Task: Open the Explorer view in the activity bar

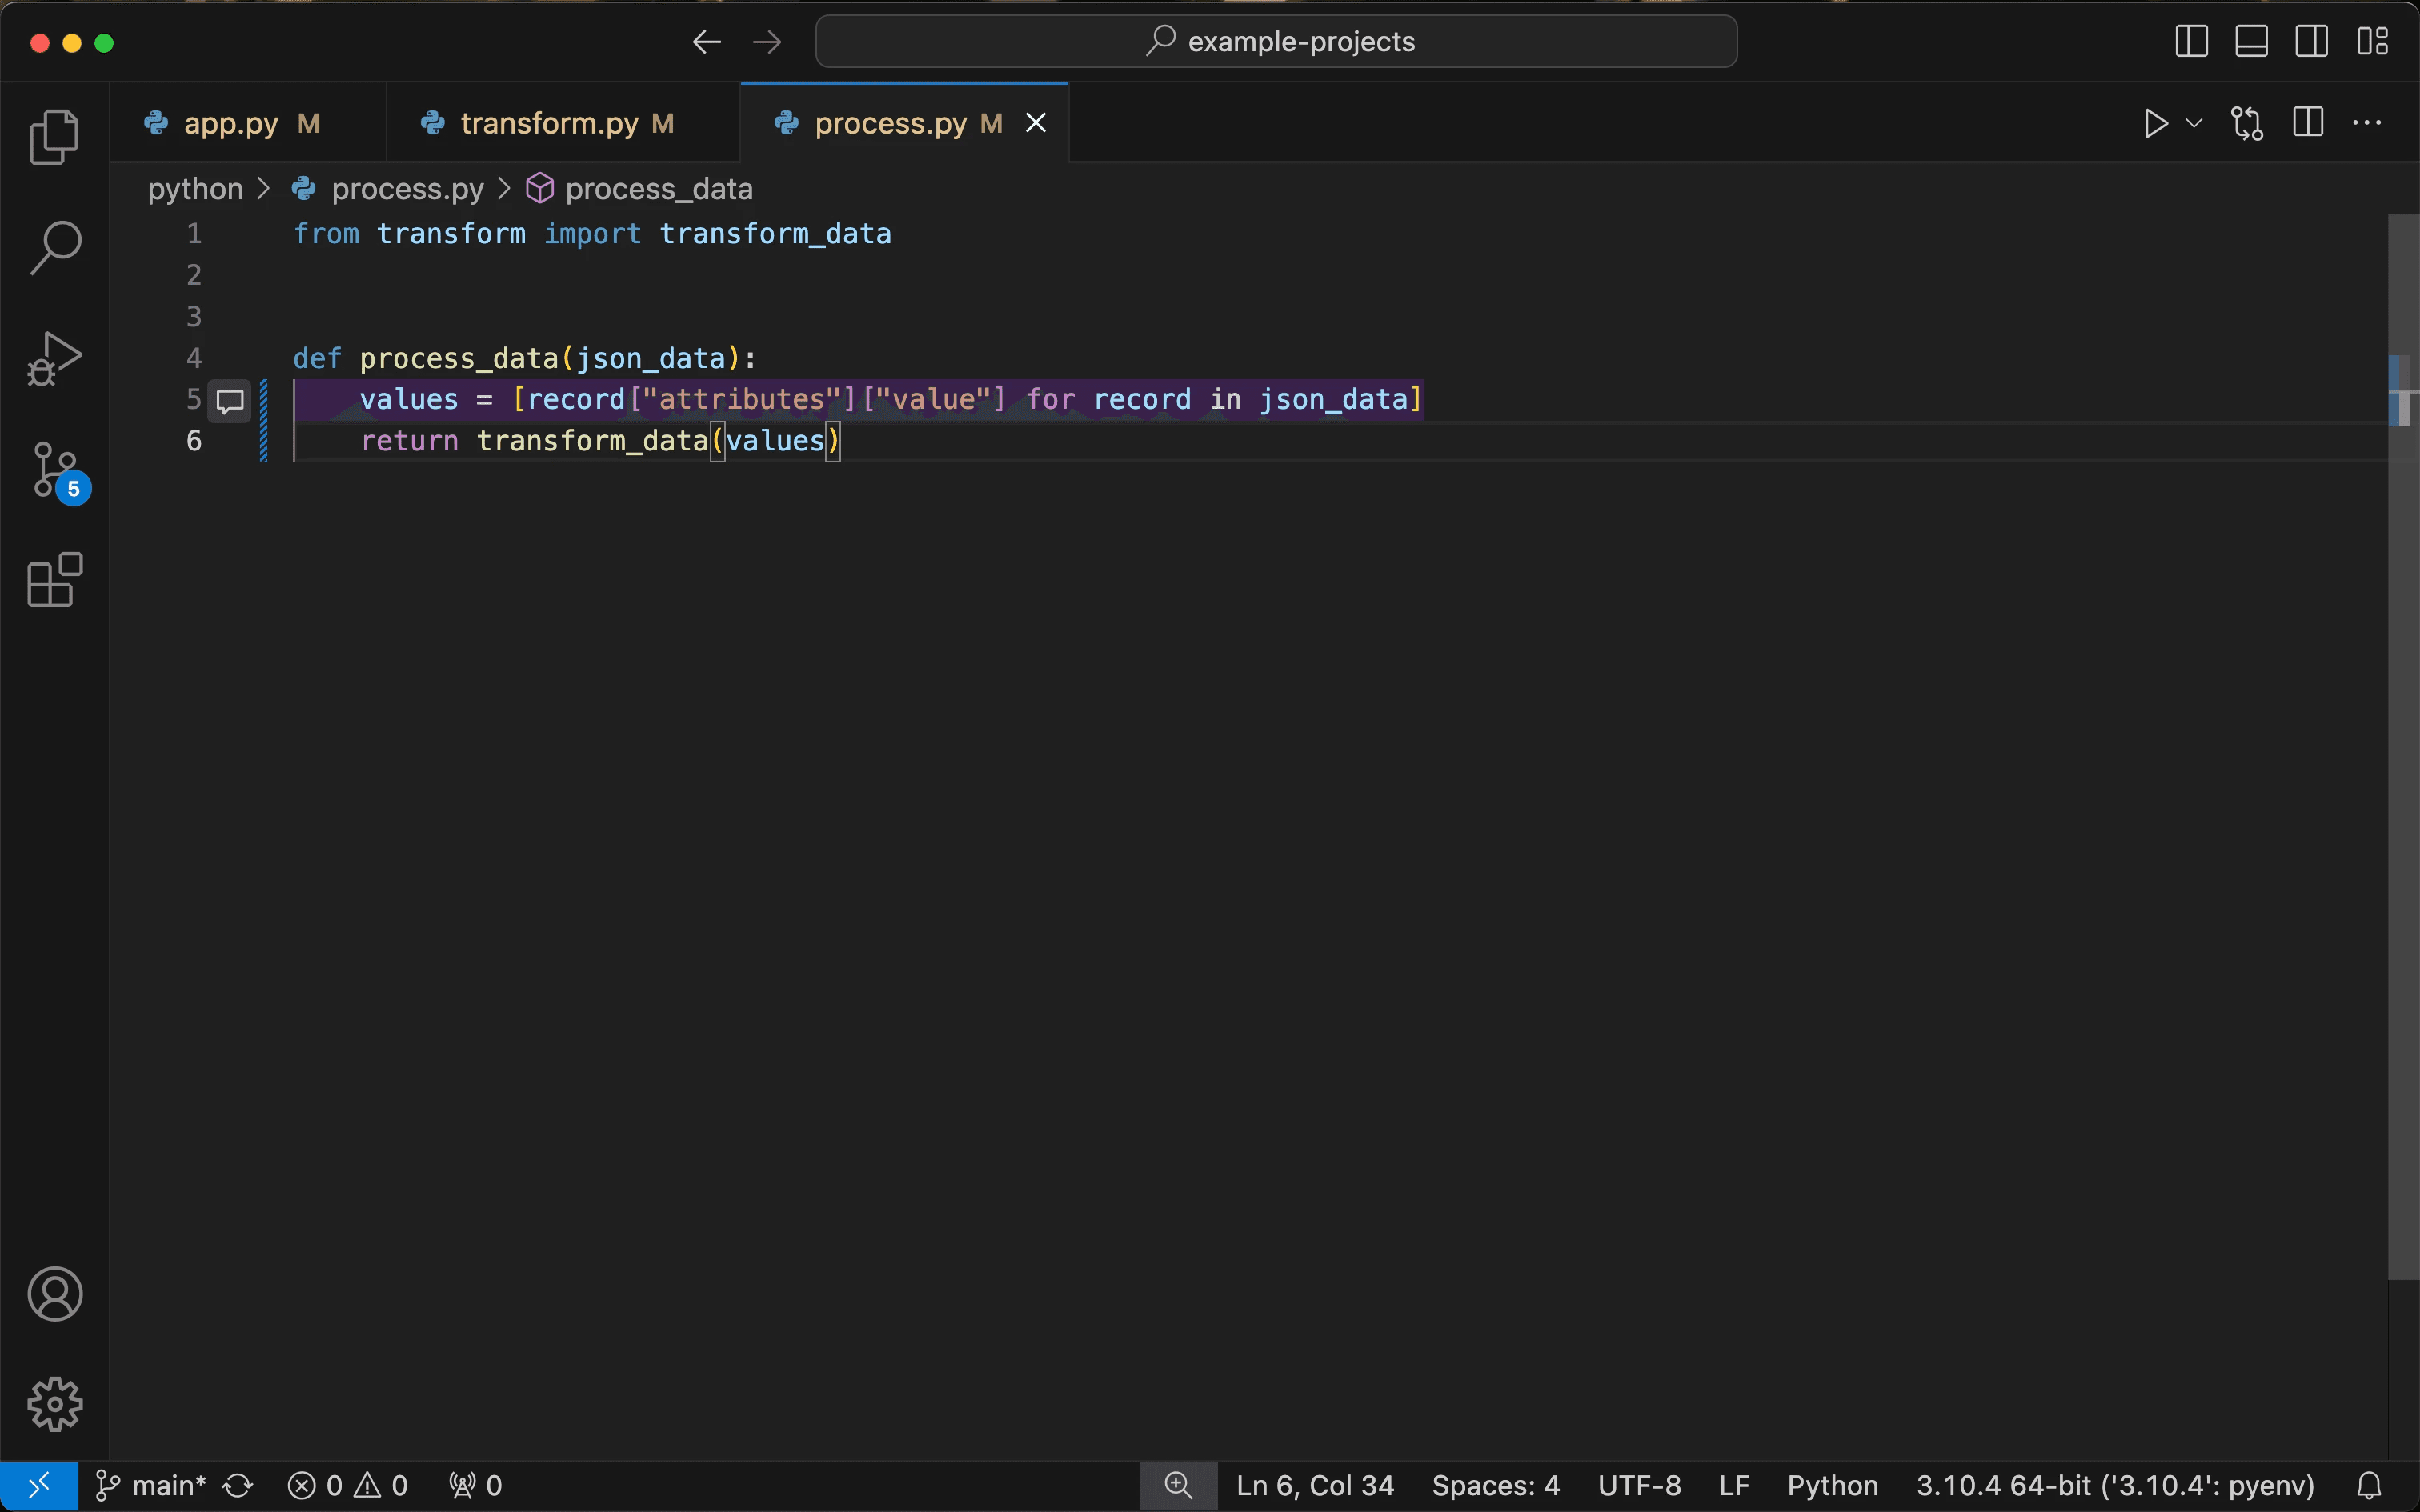Action: [x=54, y=136]
